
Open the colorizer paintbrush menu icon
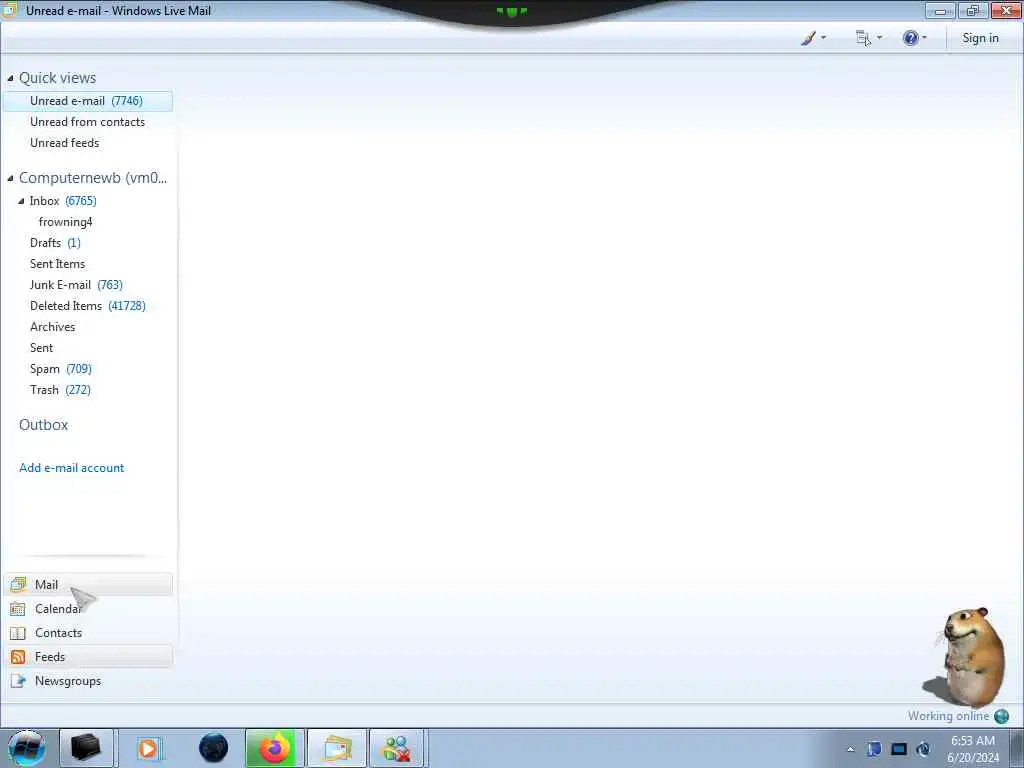(808, 39)
